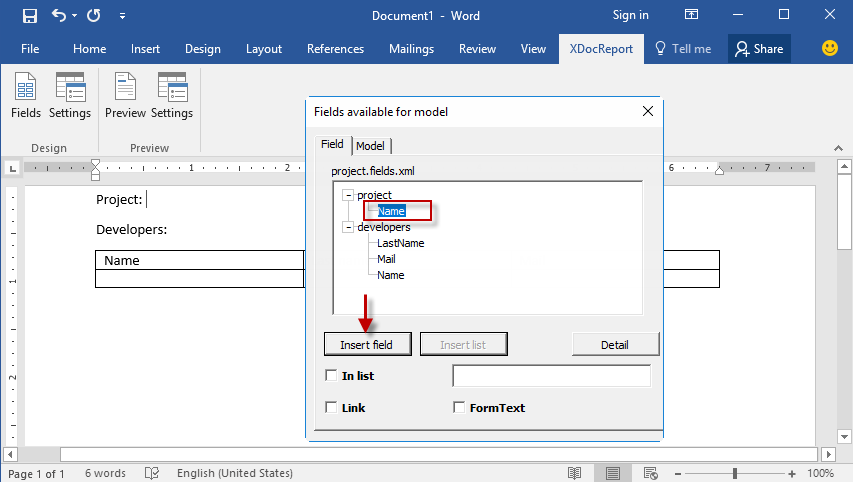Viewport: 853px width, 482px height.
Task: Click the Fields icon in Design group
Action: coord(25,89)
